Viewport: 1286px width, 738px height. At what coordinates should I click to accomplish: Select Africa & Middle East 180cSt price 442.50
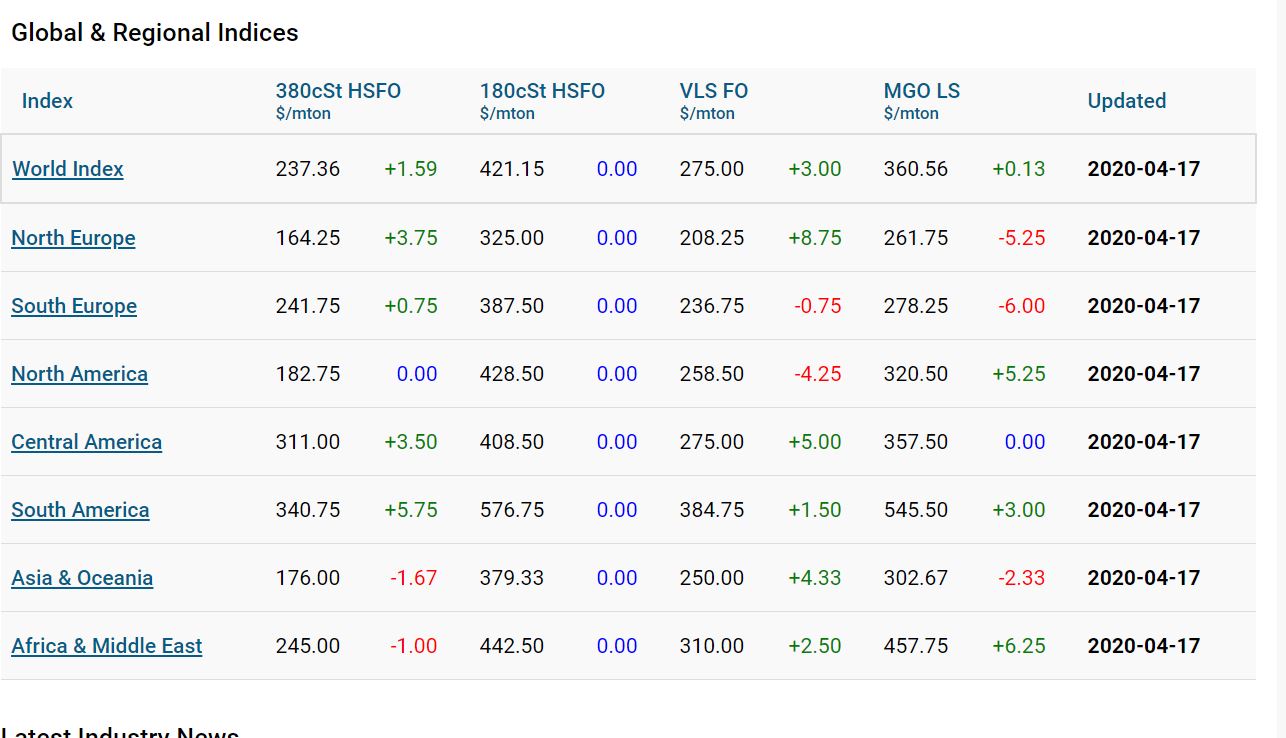pyautogui.click(x=512, y=646)
